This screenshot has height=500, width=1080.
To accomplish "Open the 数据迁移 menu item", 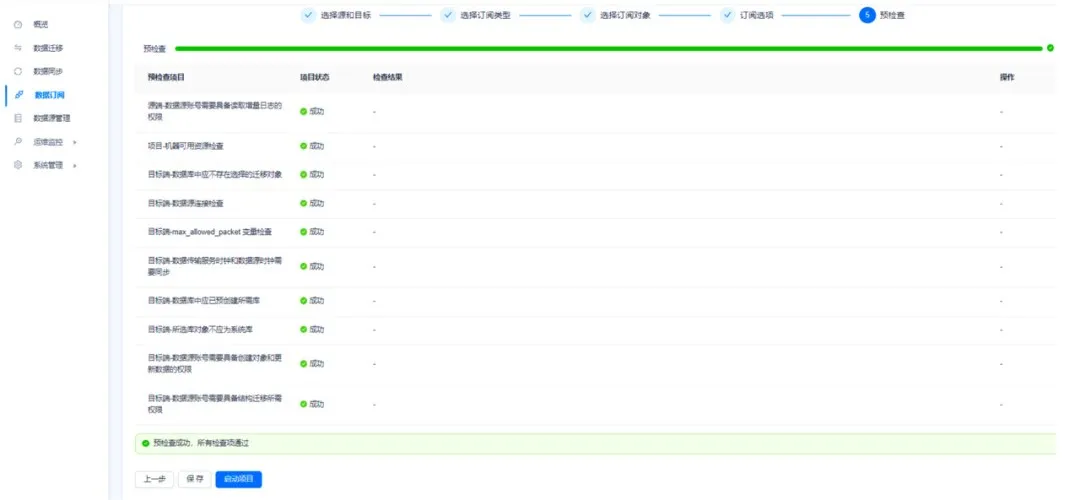I will click(x=49, y=48).
